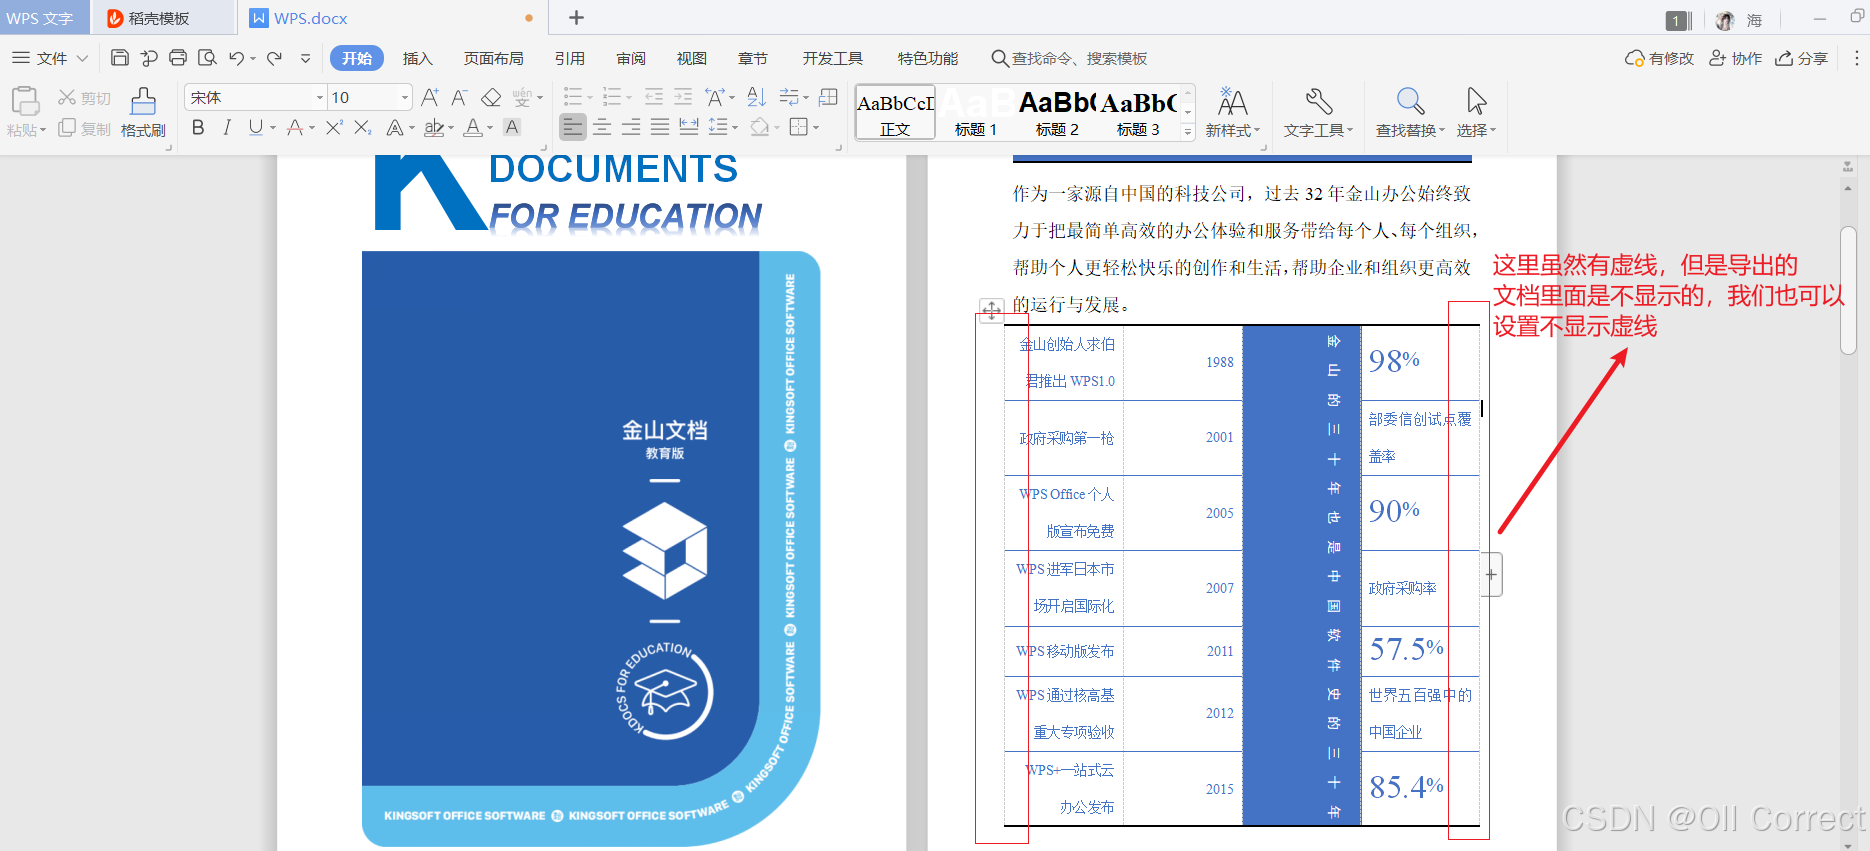The image size is (1870, 851).
Task: Click the search commands field 查找命令
Action: pos(1069,58)
